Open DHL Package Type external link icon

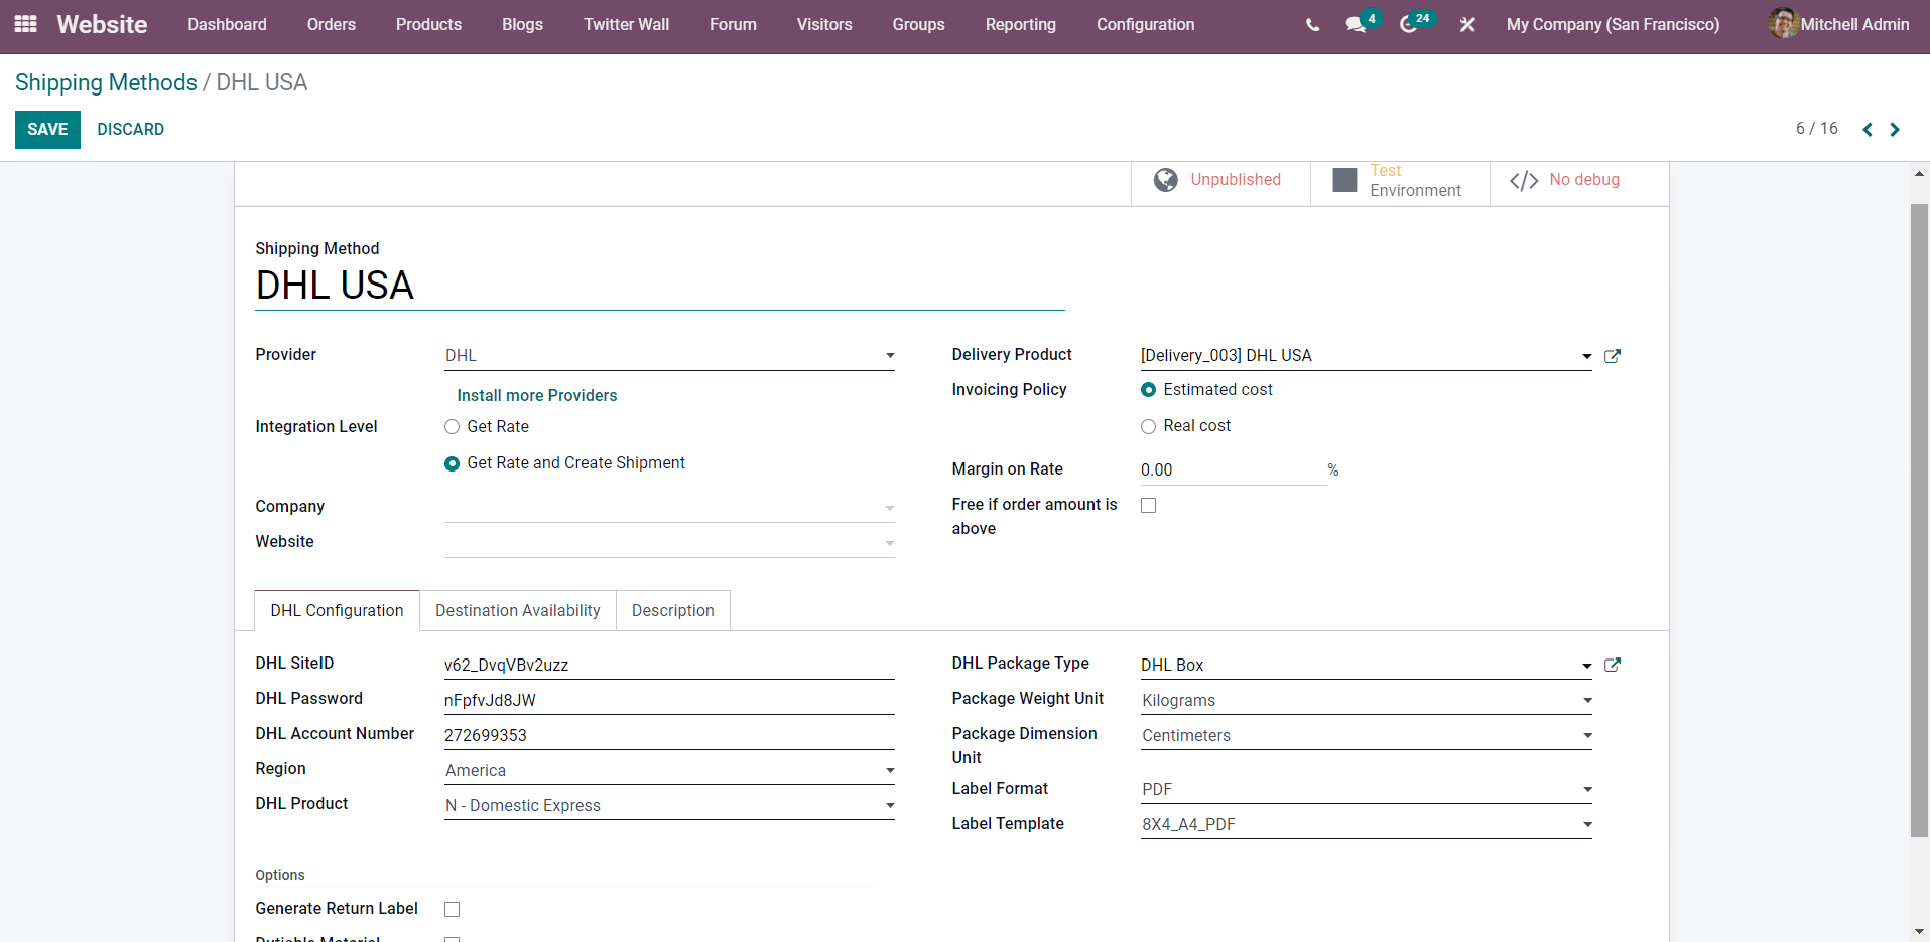pos(1612,665)
